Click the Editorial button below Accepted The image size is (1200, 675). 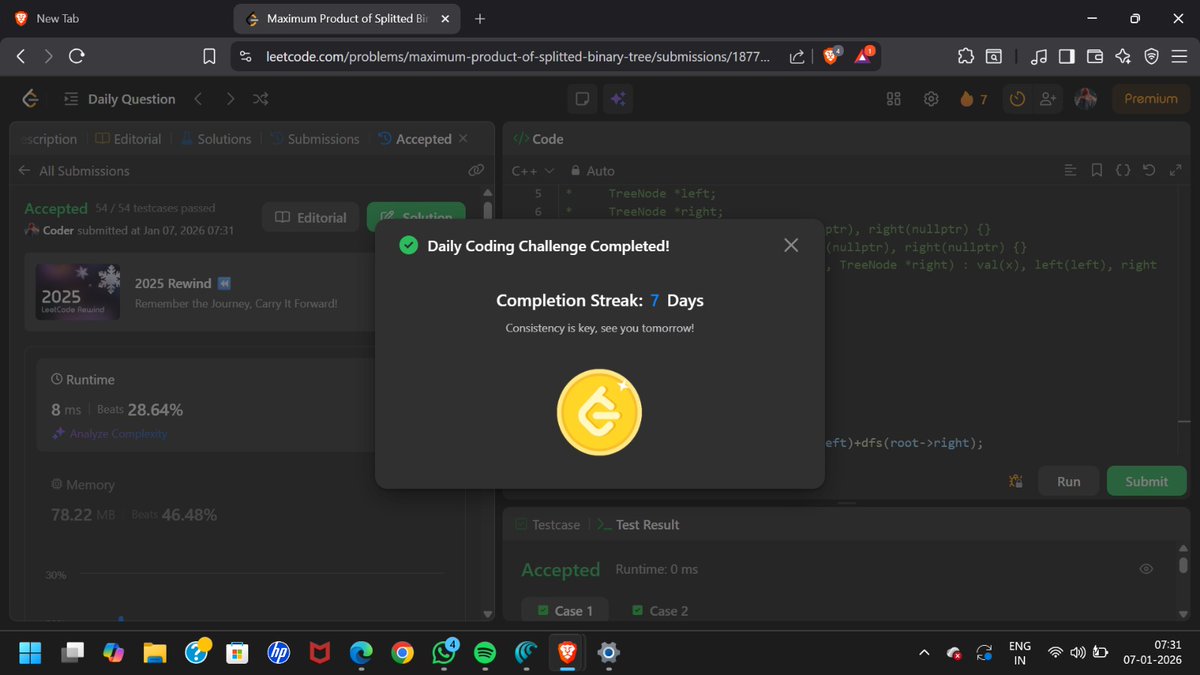311,217
